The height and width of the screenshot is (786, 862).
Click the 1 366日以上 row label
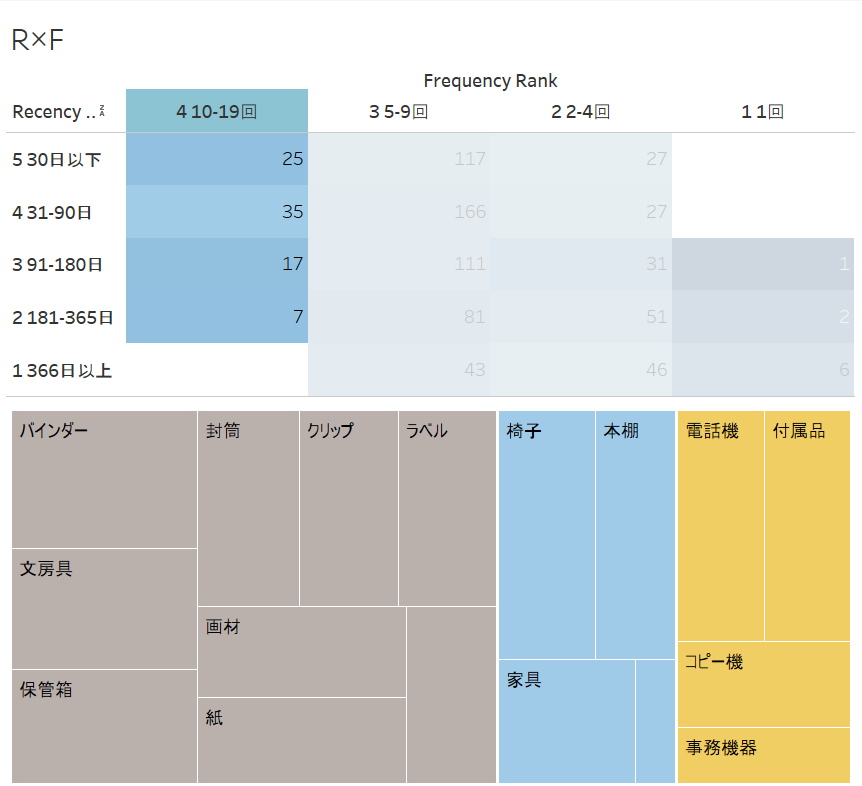[x=62, y=370]
